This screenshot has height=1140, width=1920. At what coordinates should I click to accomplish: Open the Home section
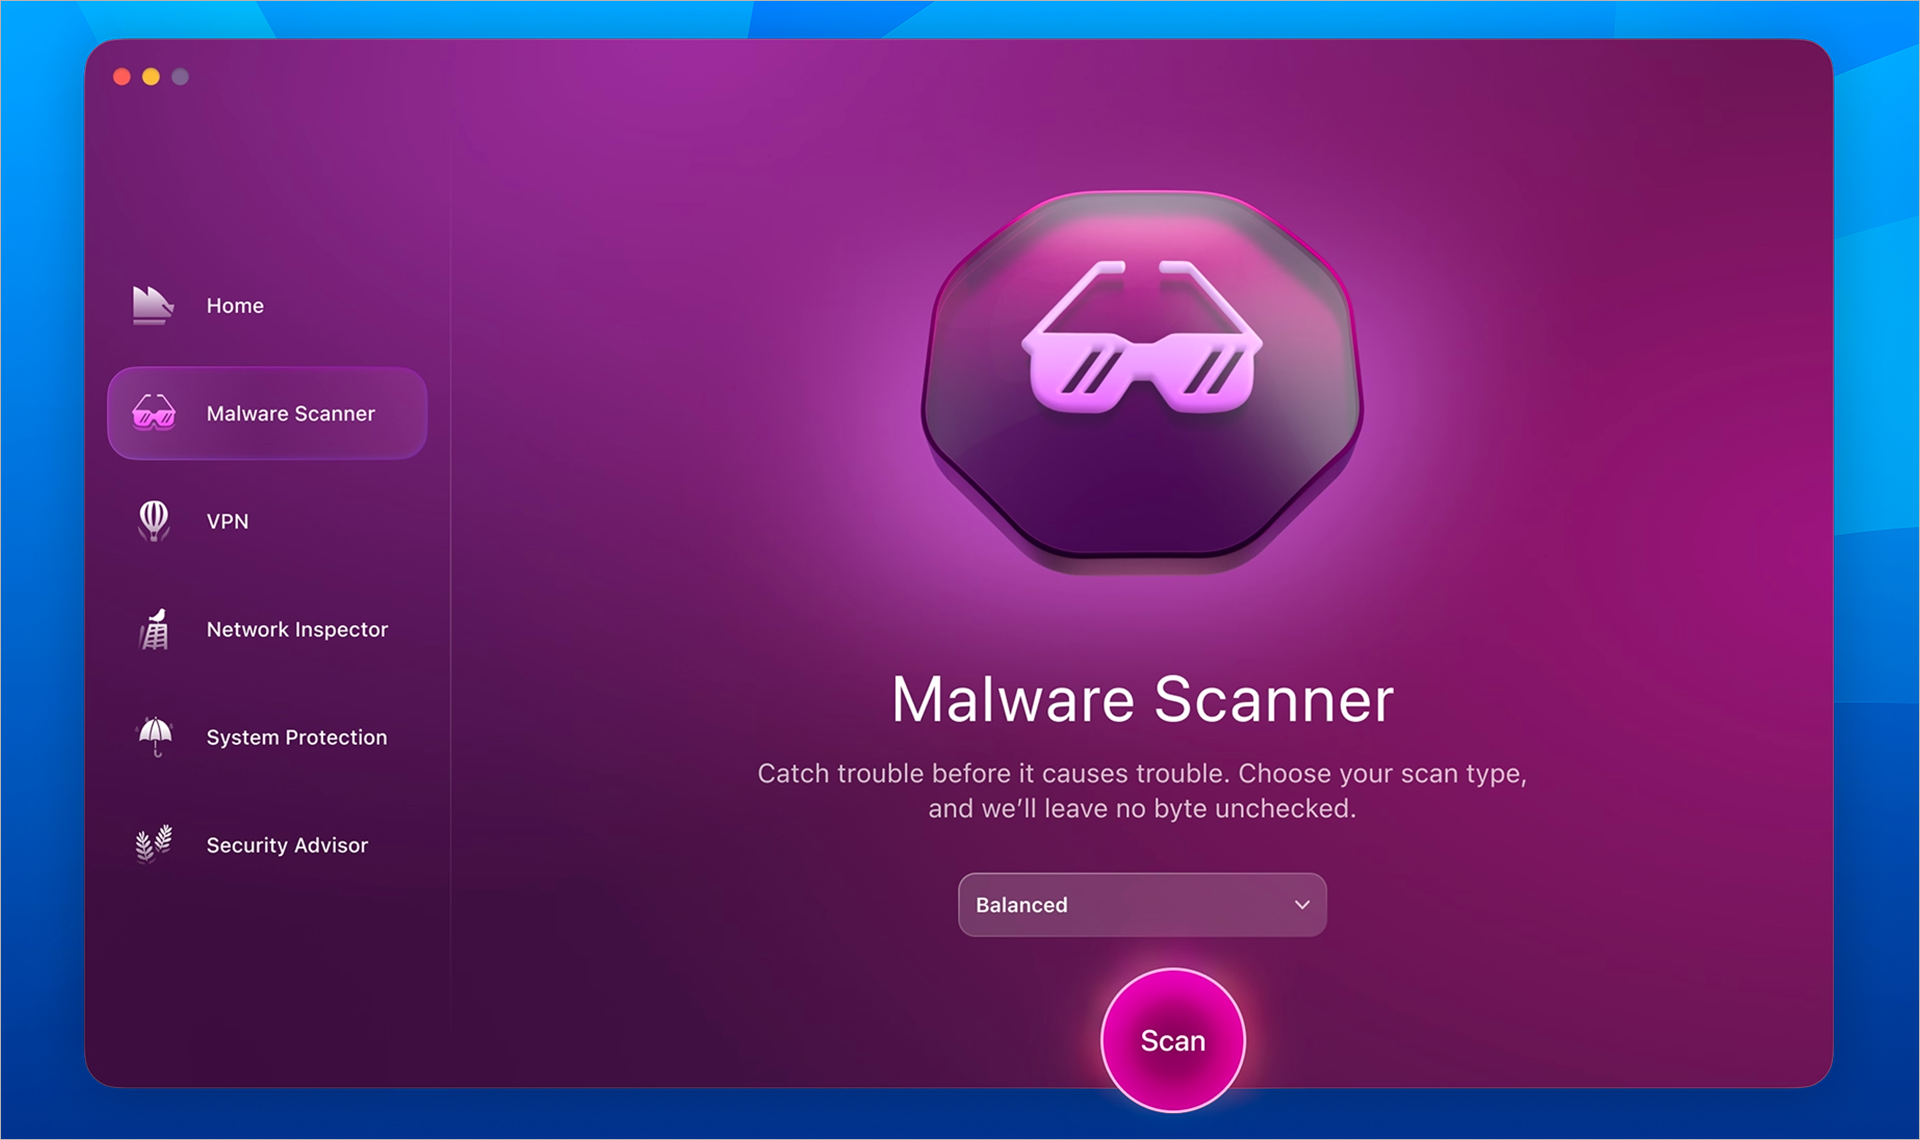(234, 305)
